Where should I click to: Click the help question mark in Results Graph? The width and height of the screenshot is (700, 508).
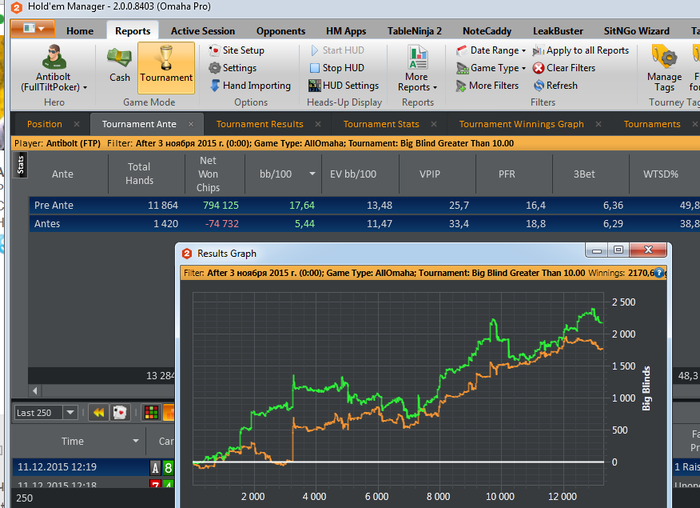[x=659, y=273]
